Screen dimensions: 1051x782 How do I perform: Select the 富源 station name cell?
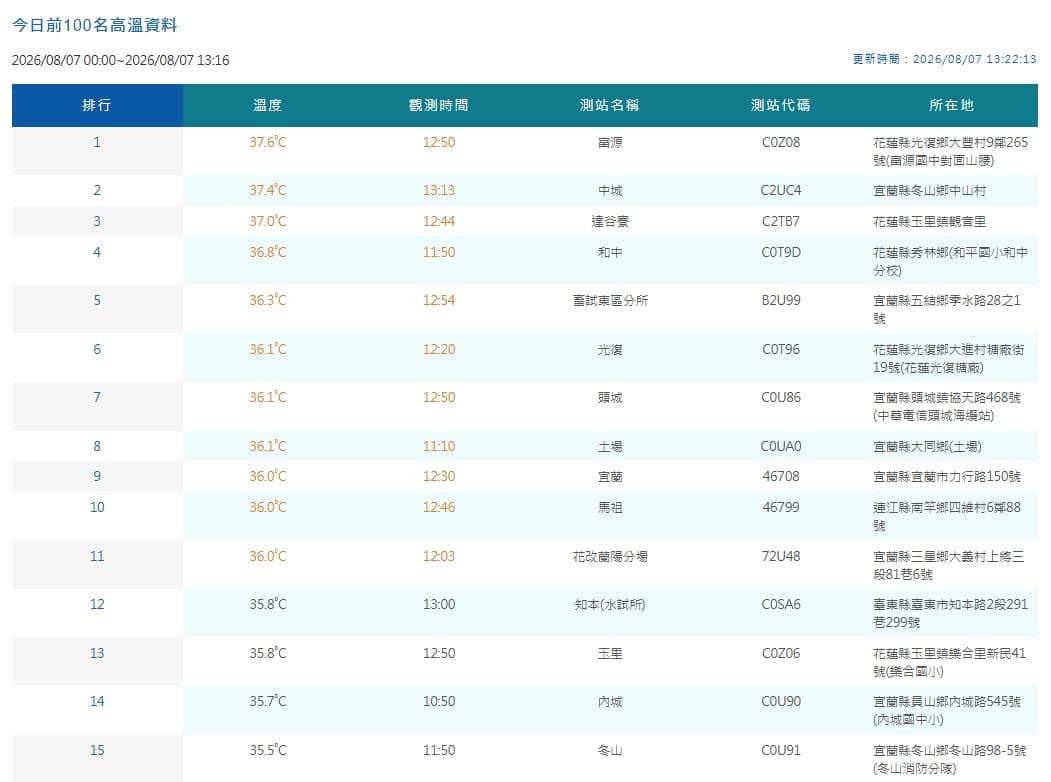click(x=610, y=143)
